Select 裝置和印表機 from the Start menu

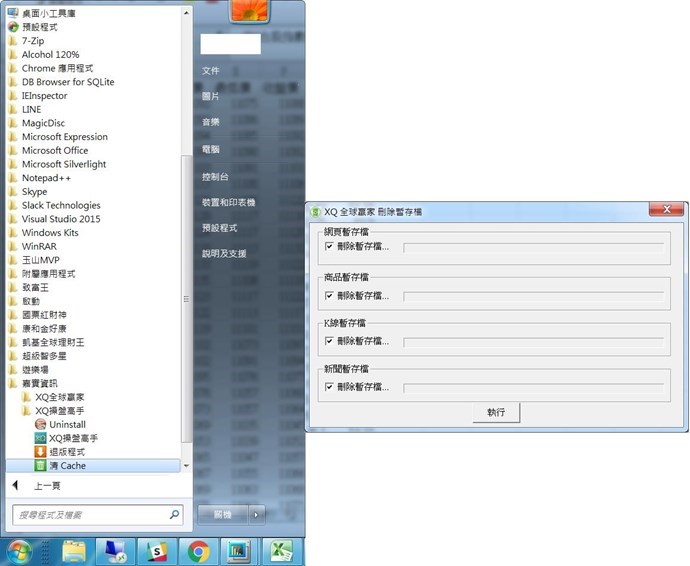click(228, 202)
